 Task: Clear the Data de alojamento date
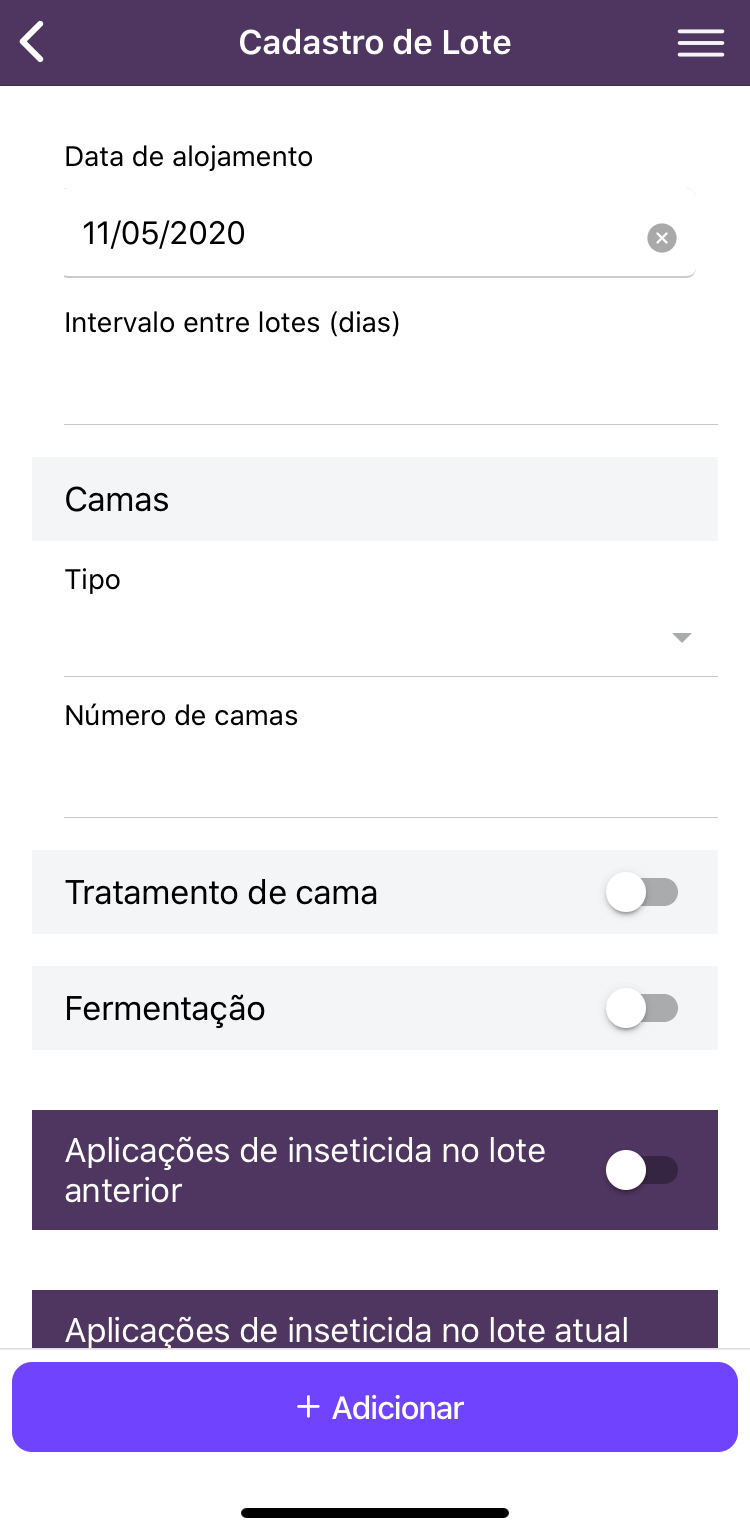coord(661,238)
